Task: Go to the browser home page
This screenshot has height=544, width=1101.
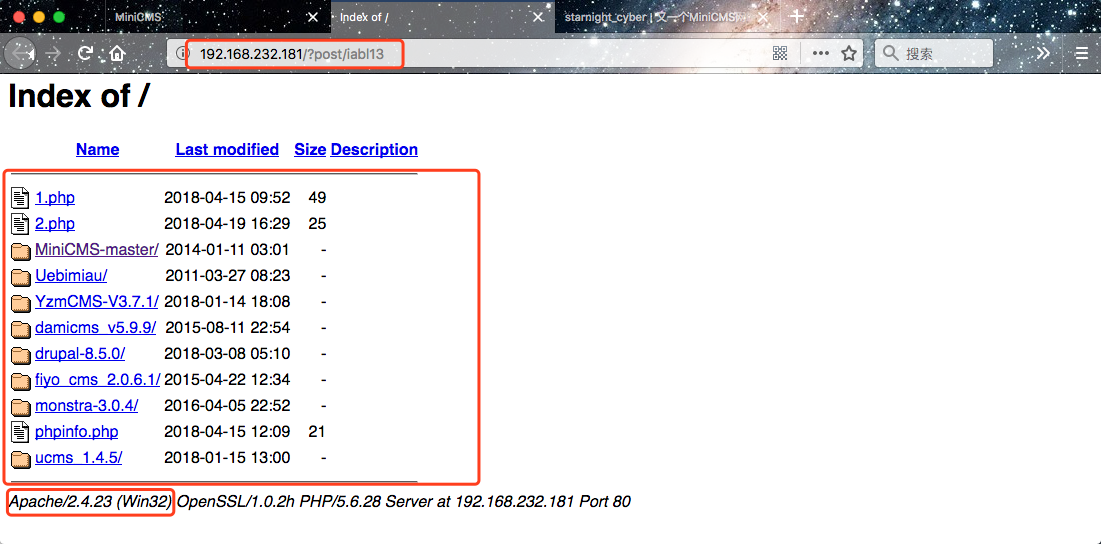Action: [x=117, y=53]
